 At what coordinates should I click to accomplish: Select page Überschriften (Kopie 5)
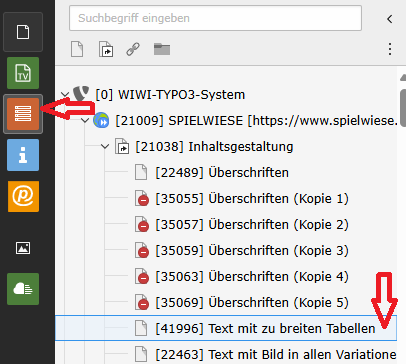tap(252, 303)
